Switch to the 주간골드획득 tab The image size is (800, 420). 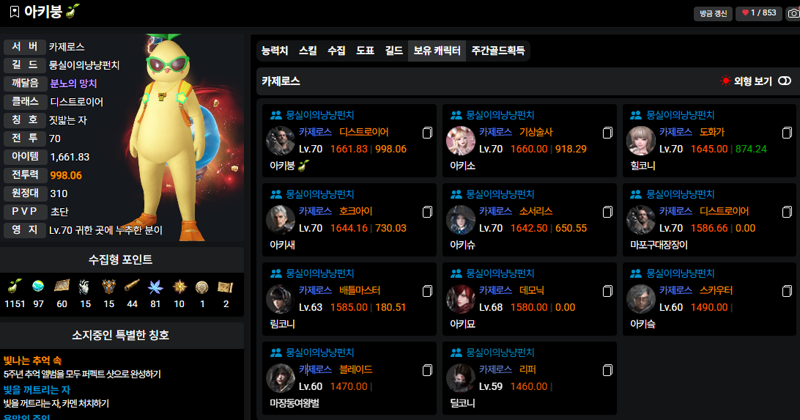point(498,51)
